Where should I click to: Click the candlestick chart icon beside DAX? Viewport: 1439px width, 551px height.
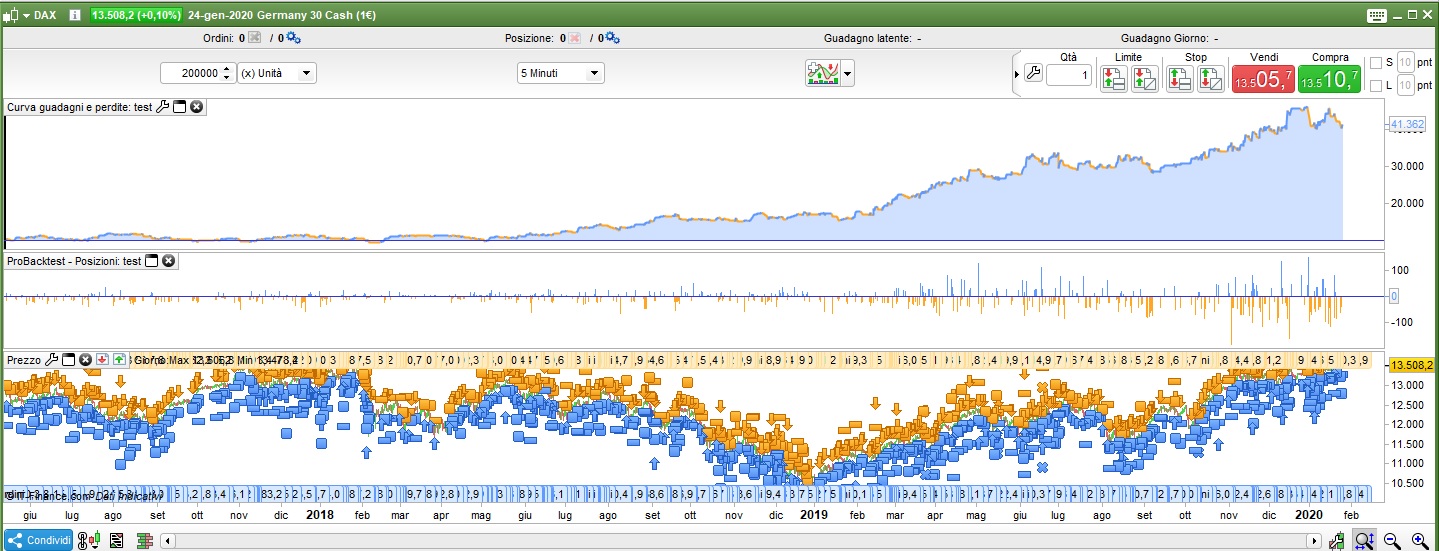point(11,15)
